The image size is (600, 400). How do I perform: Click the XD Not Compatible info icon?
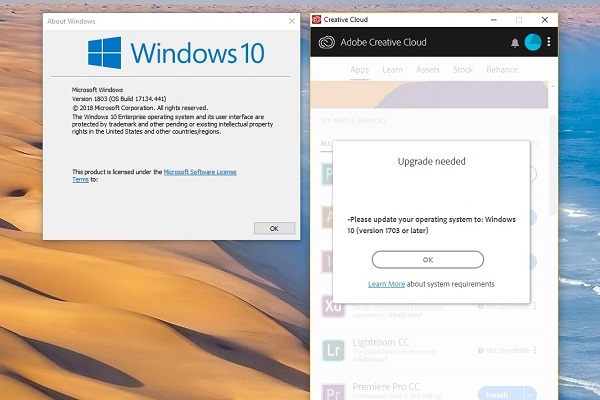(481, 306)
